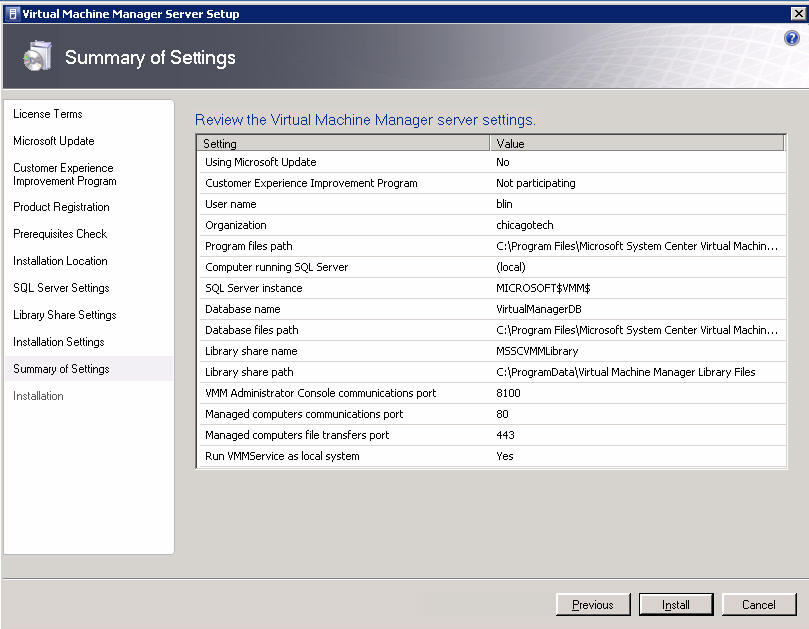Open the Product Registration step
Viewport: 809px width, 629px height.
pyautogui.click(x=61, y=207)
